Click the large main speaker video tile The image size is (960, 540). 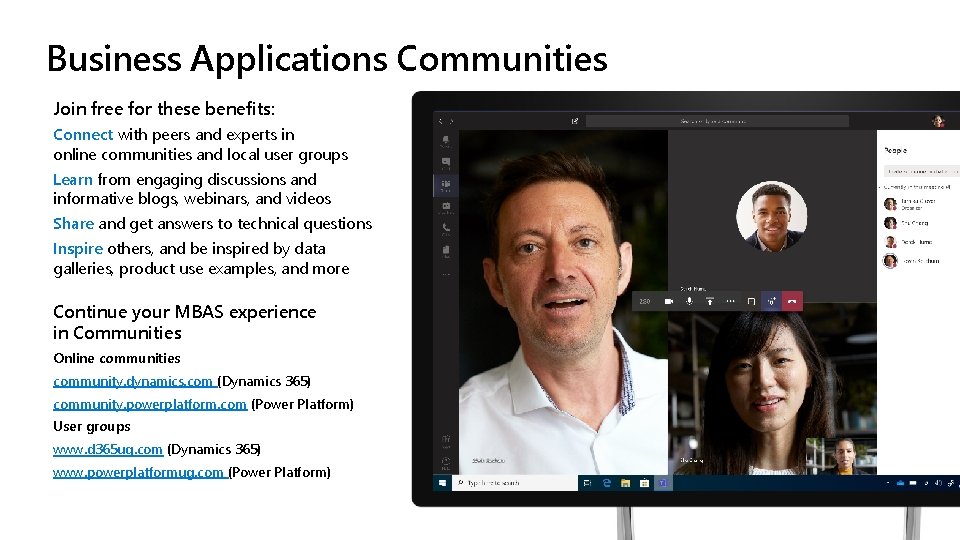click(563, 302)
